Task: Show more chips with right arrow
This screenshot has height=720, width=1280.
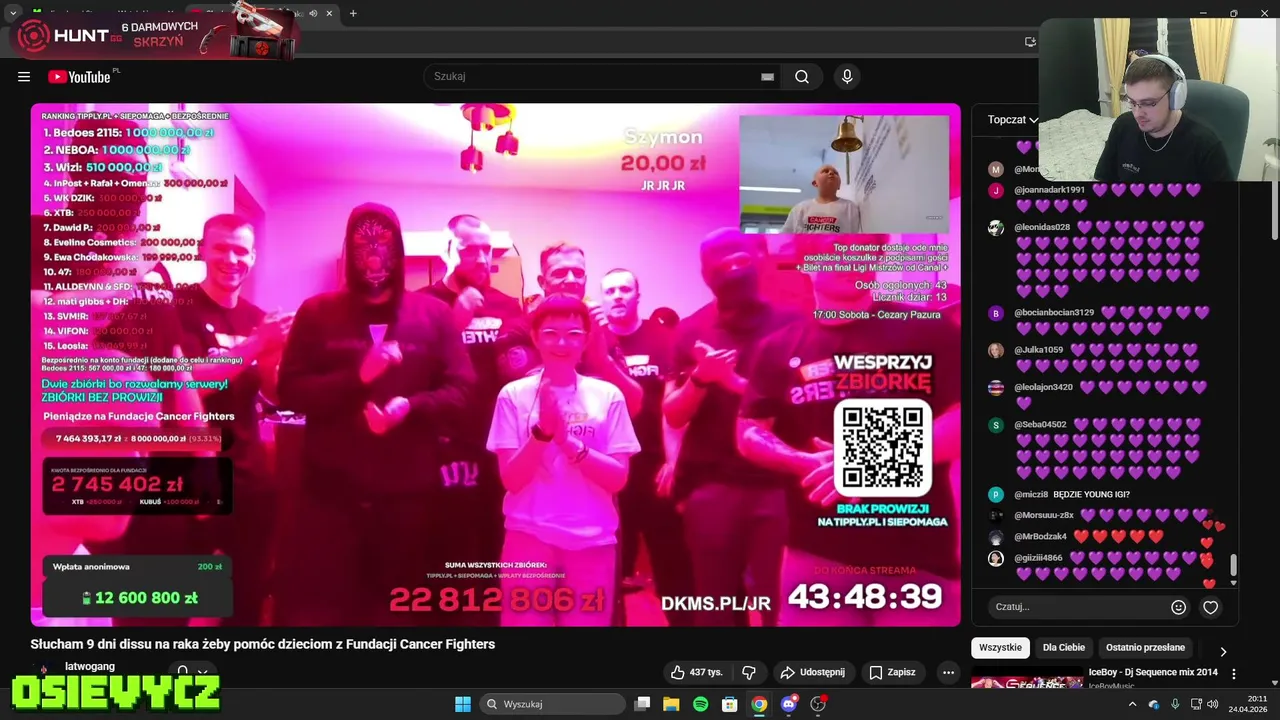Action: tap(1222, 651)
